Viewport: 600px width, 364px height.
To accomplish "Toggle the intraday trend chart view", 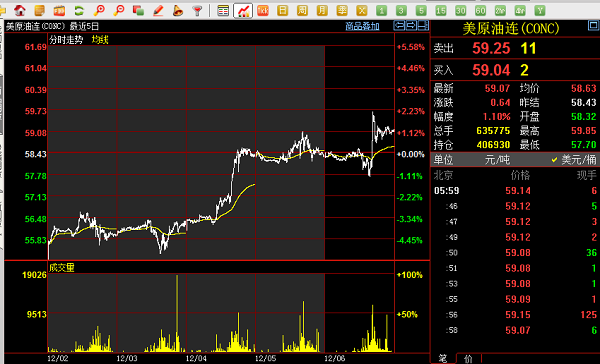I will coord(243,10).
